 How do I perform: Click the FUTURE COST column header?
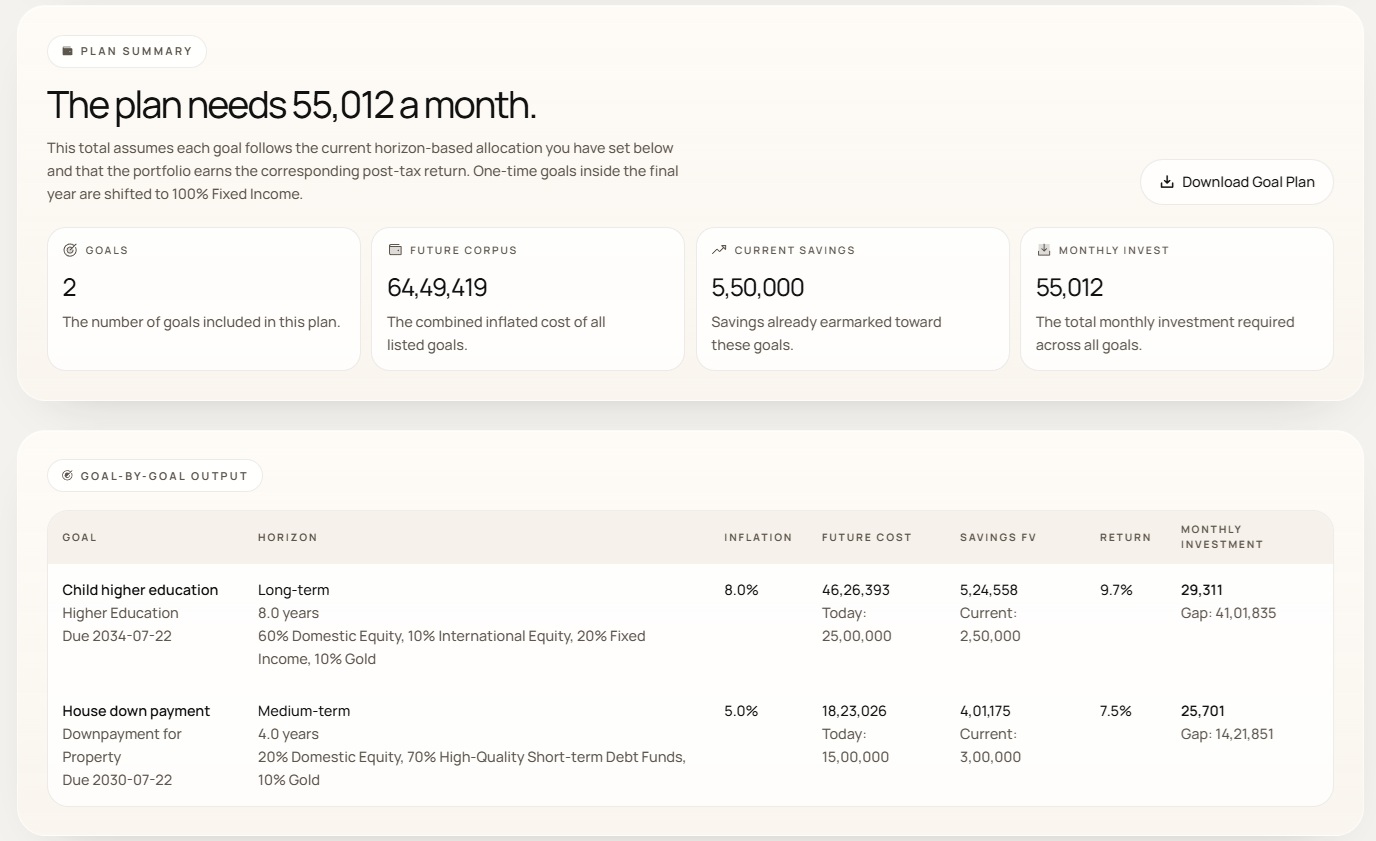coord(867,537)
